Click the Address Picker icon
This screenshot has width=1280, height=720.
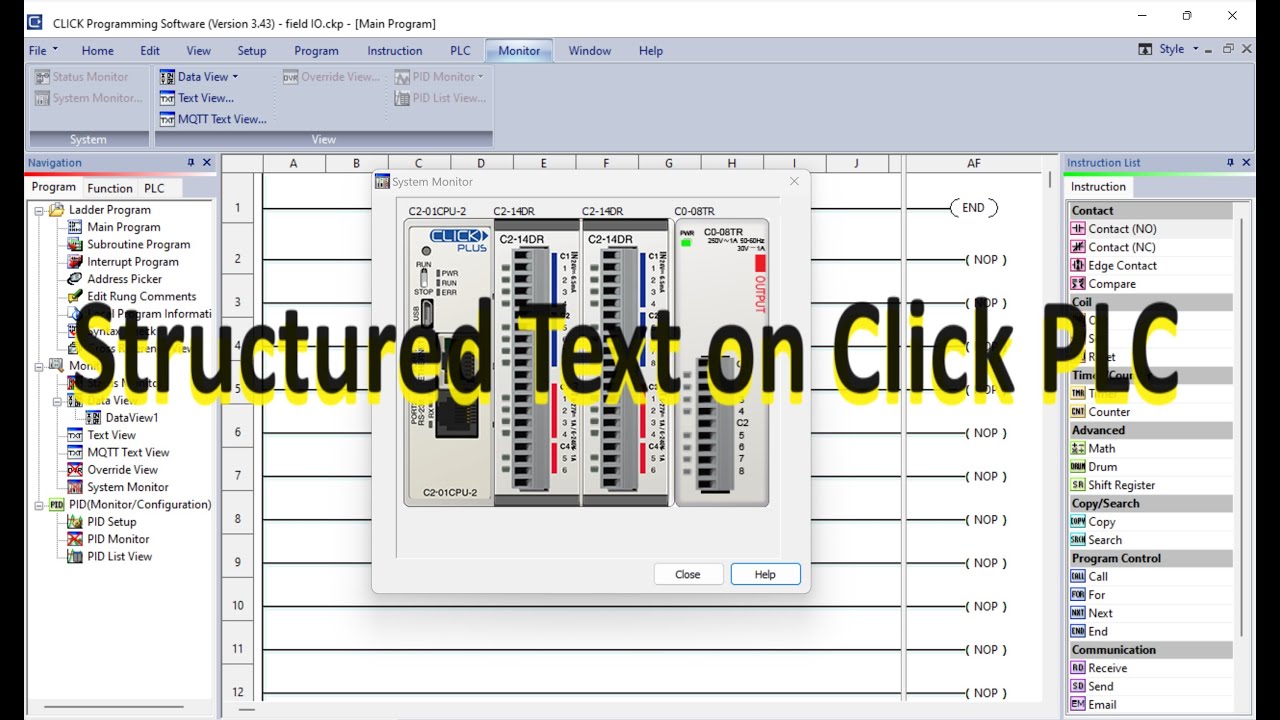[x=75, y=279]
